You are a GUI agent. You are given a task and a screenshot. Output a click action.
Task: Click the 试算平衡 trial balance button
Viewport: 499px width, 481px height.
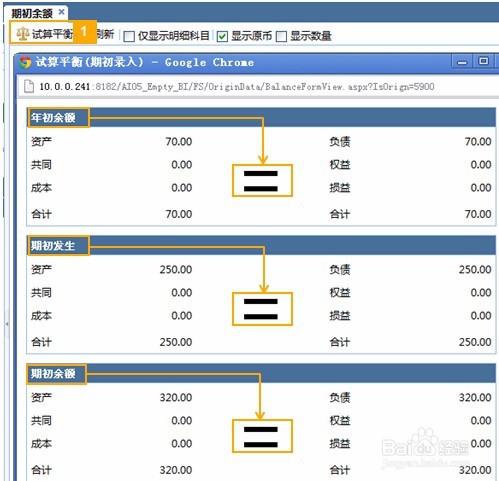[x=45, y=33]
